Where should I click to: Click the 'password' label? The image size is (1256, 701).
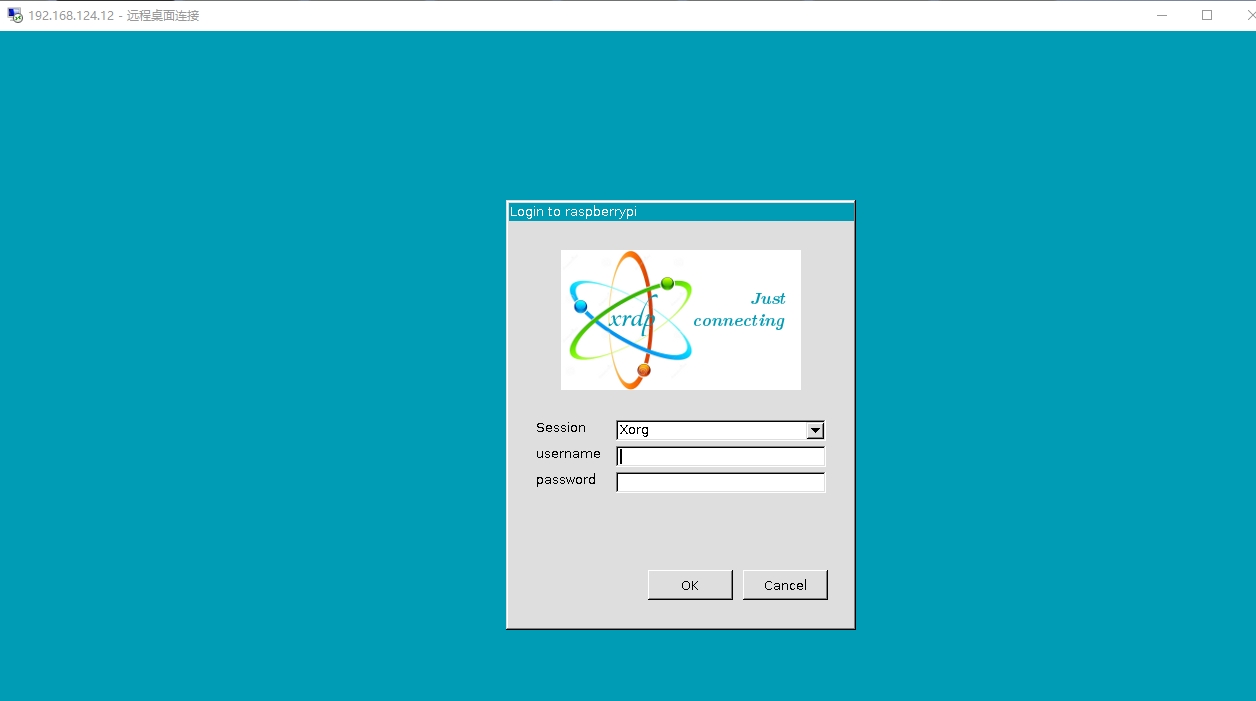click(566, 480)
